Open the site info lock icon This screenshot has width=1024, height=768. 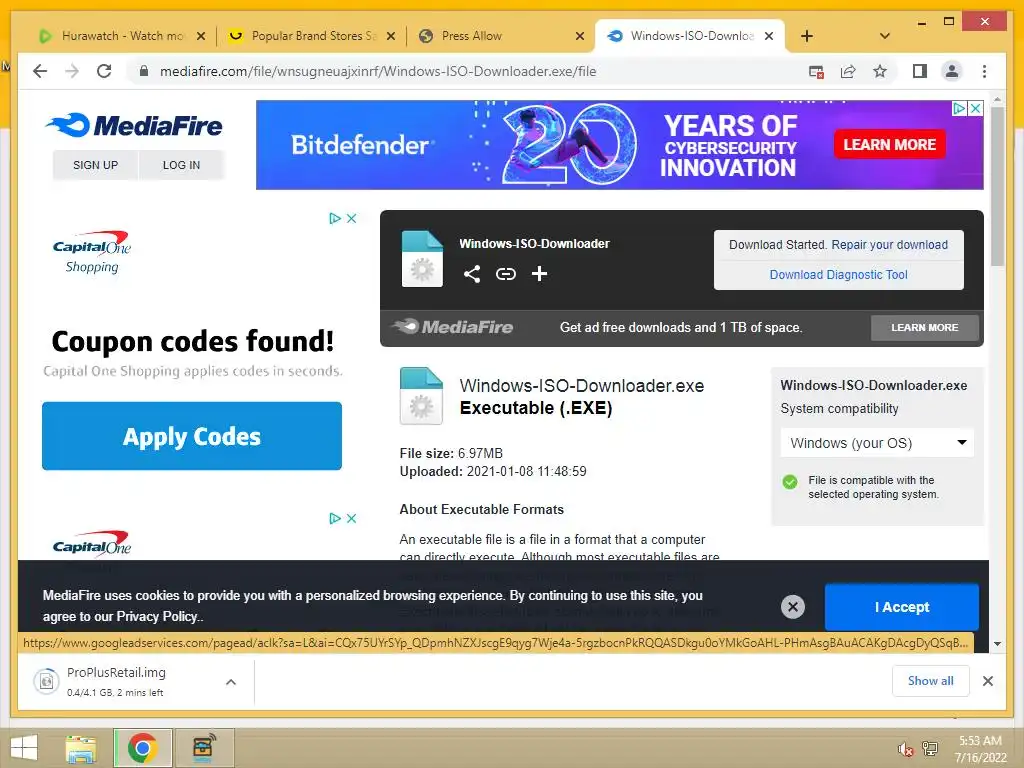coord(144,71)
